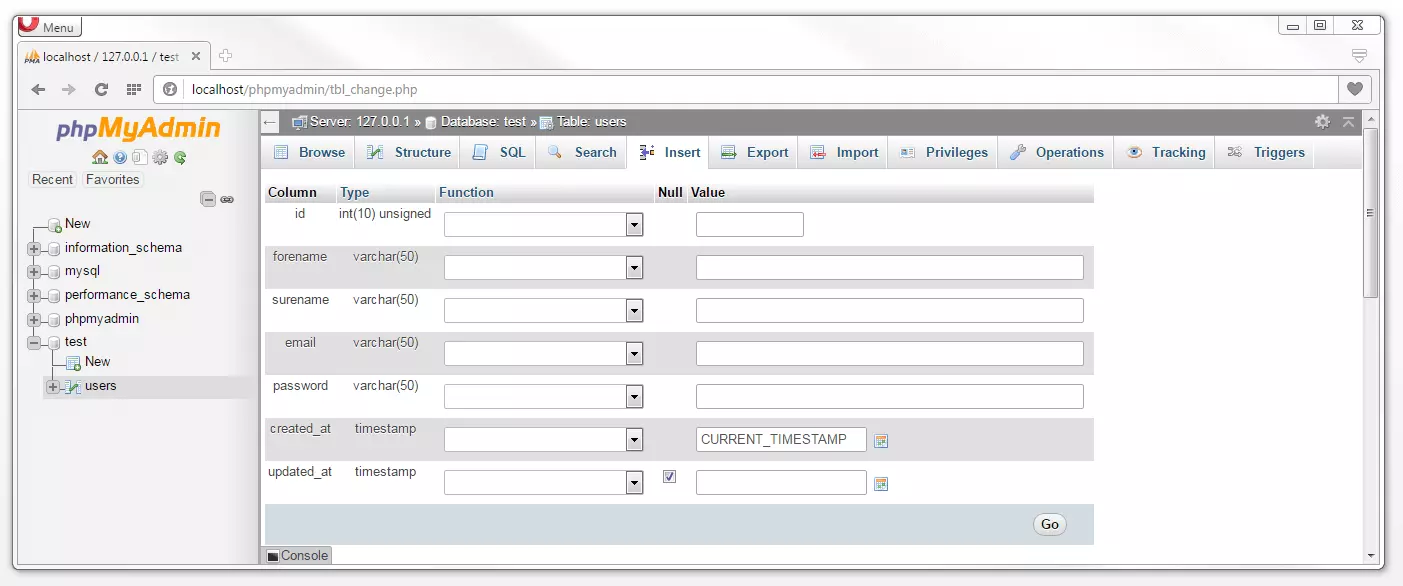The height and width of the screenshot is (586, 1403).
Task: Click the Recent tables button
Action: pyautogui.click(x=52, y=180)
